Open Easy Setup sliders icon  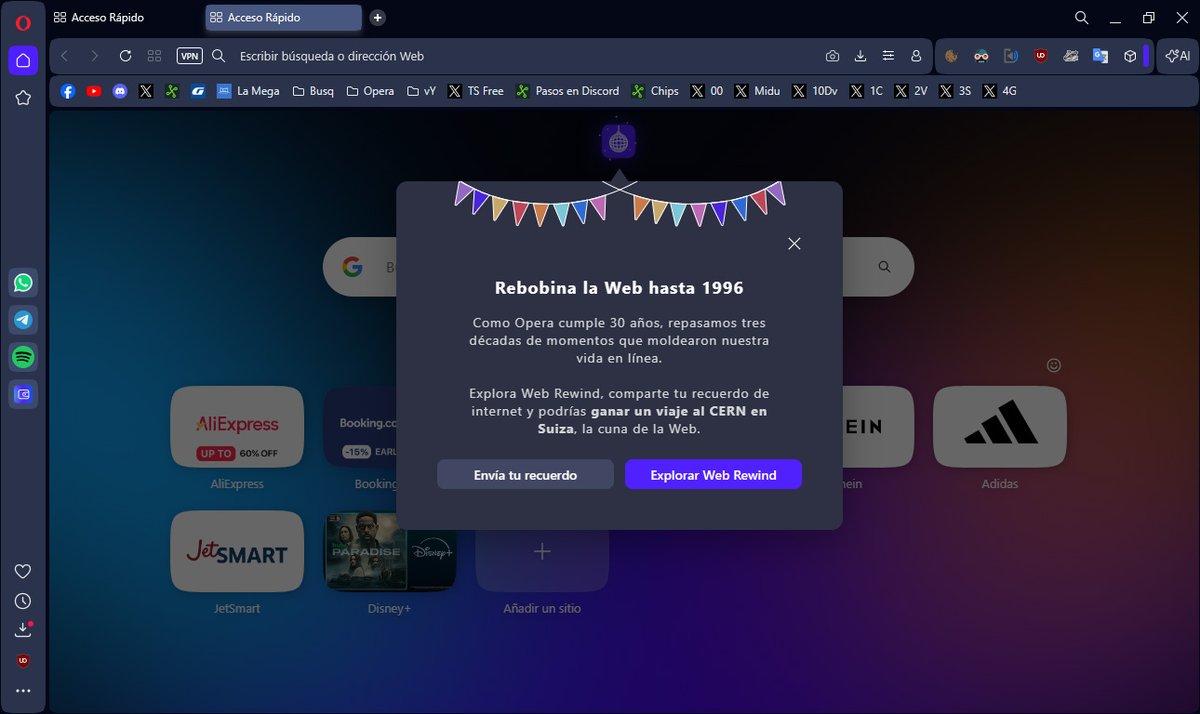click(x=888, y=56)
